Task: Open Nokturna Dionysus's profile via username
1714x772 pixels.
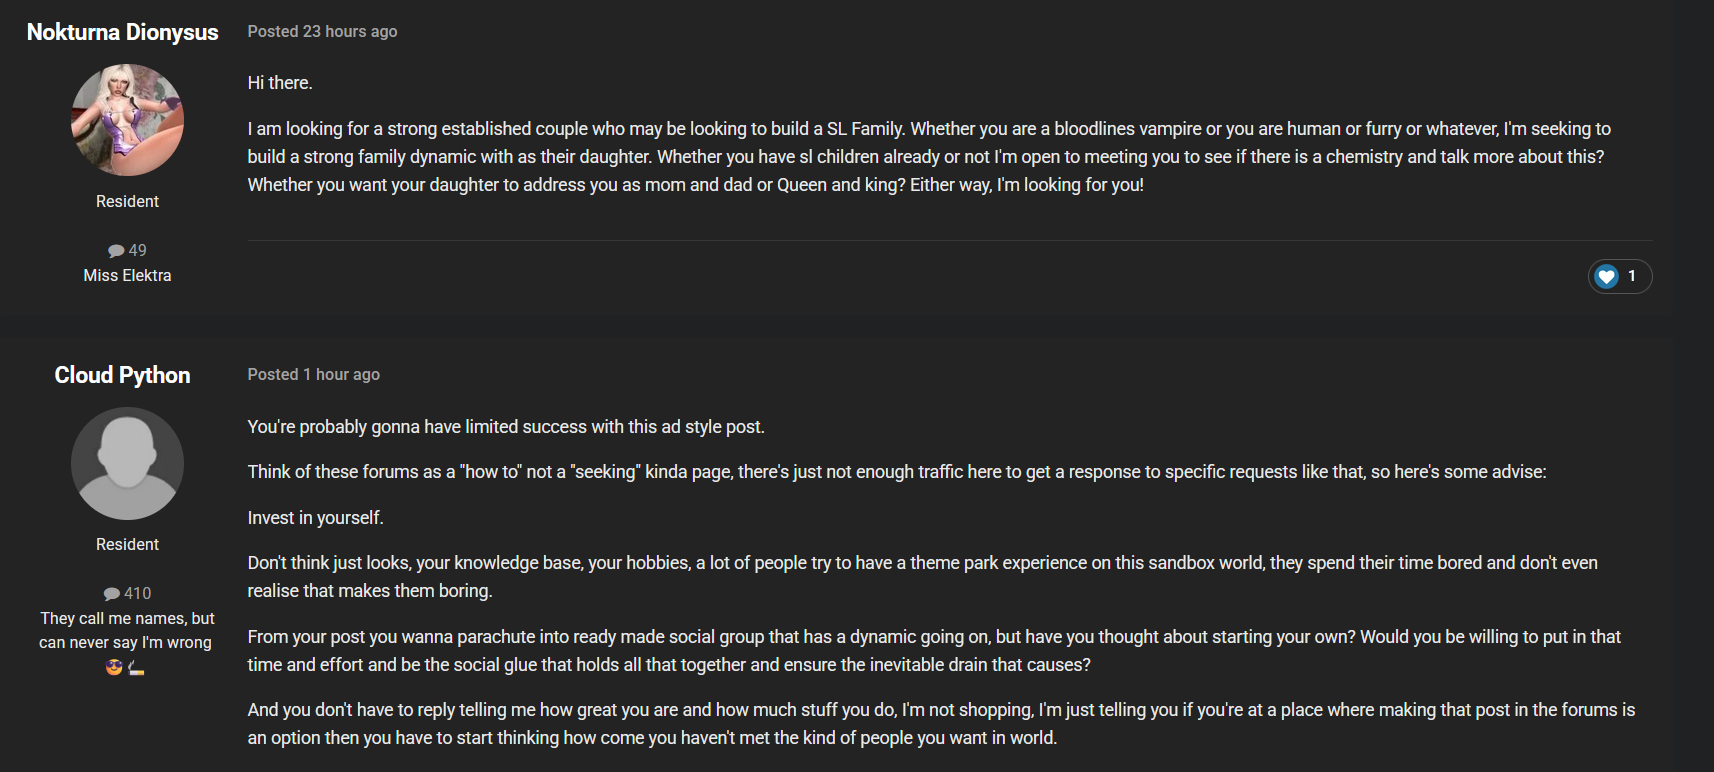Action: 122,32
